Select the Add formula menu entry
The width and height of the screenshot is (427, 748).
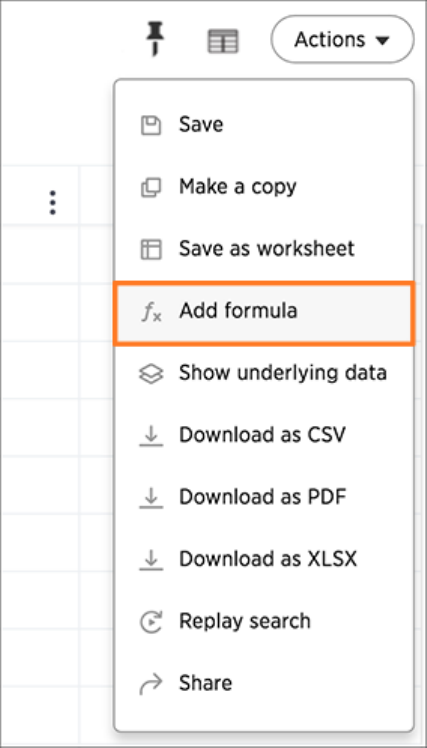[x=264, y=312]
